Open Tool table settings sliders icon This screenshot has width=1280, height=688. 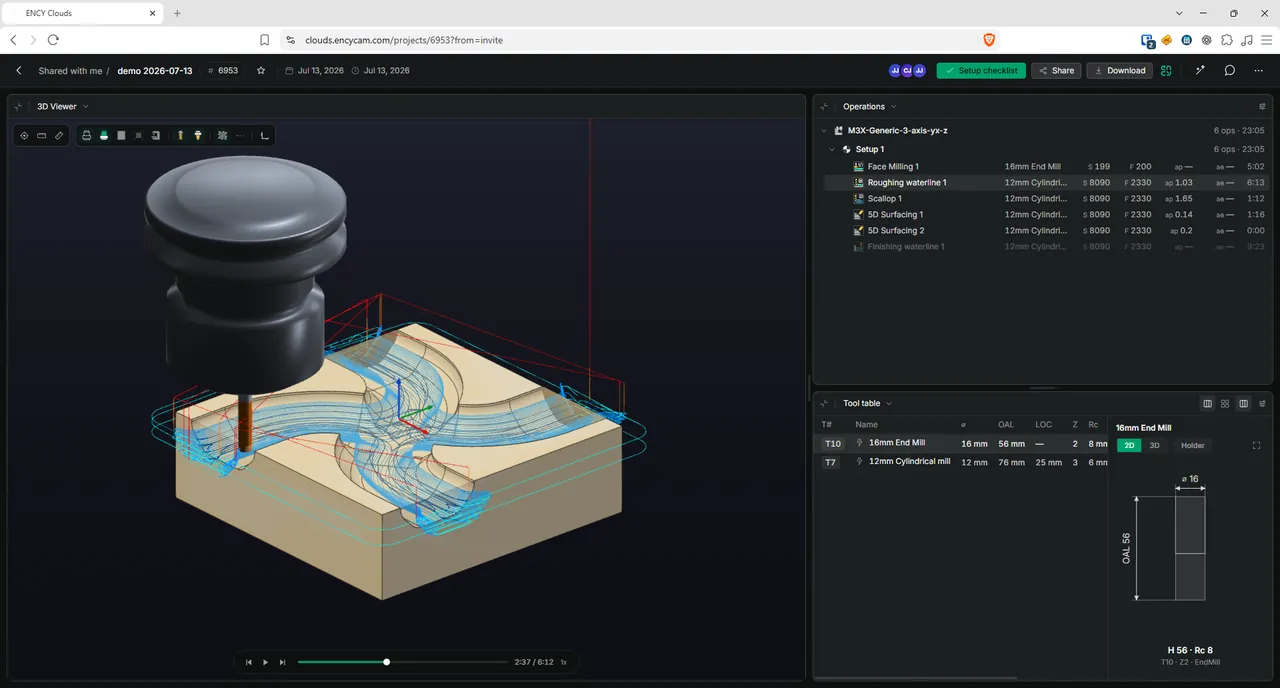(1262, 403)
